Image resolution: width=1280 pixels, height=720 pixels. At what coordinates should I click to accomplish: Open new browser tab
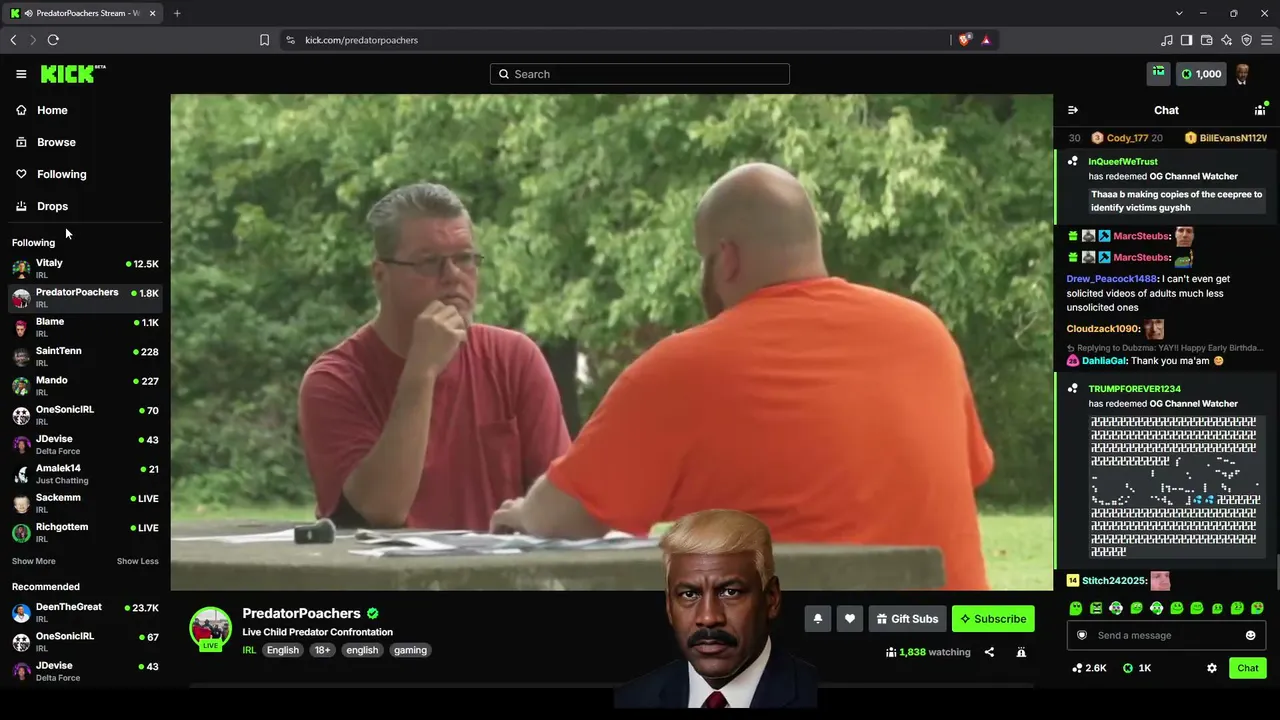coord(177,13)
